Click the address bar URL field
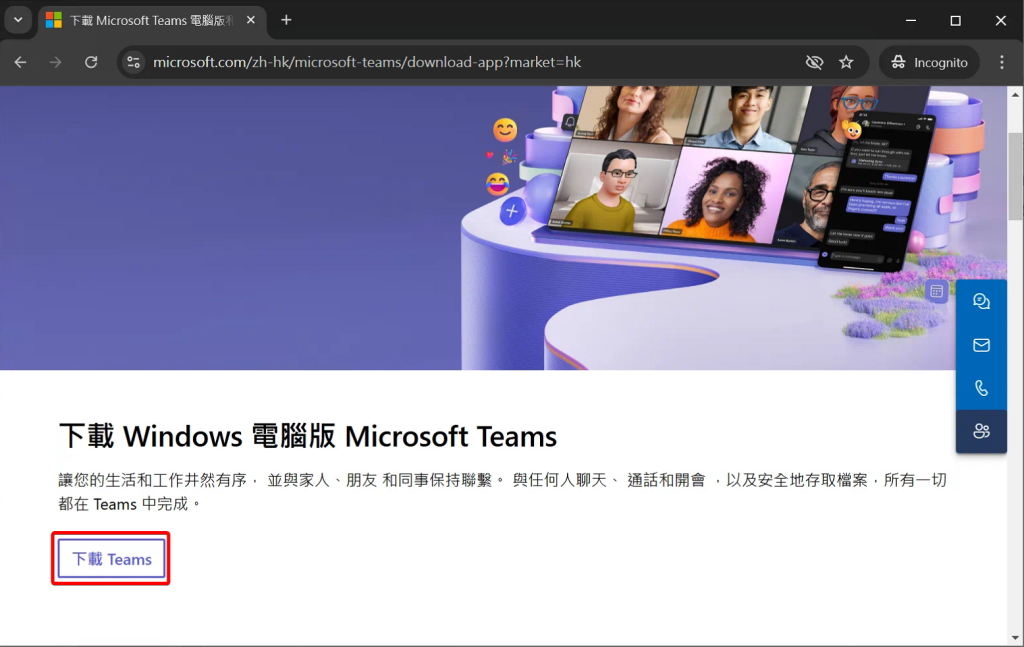1024x647 pixels. [400, 62]
